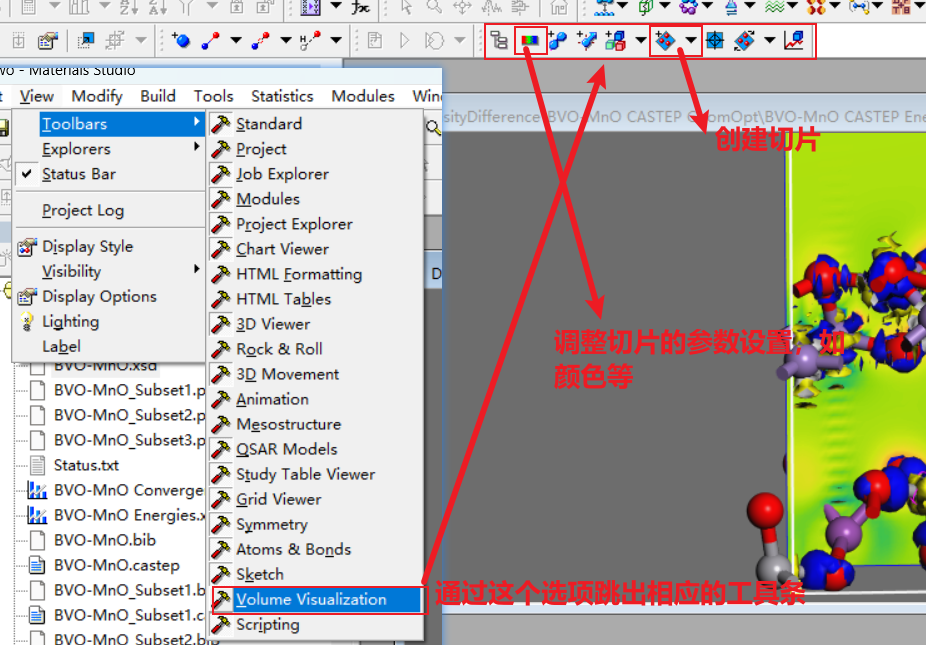Open the Display Style toolbar icon

click(x=48, y=40)
